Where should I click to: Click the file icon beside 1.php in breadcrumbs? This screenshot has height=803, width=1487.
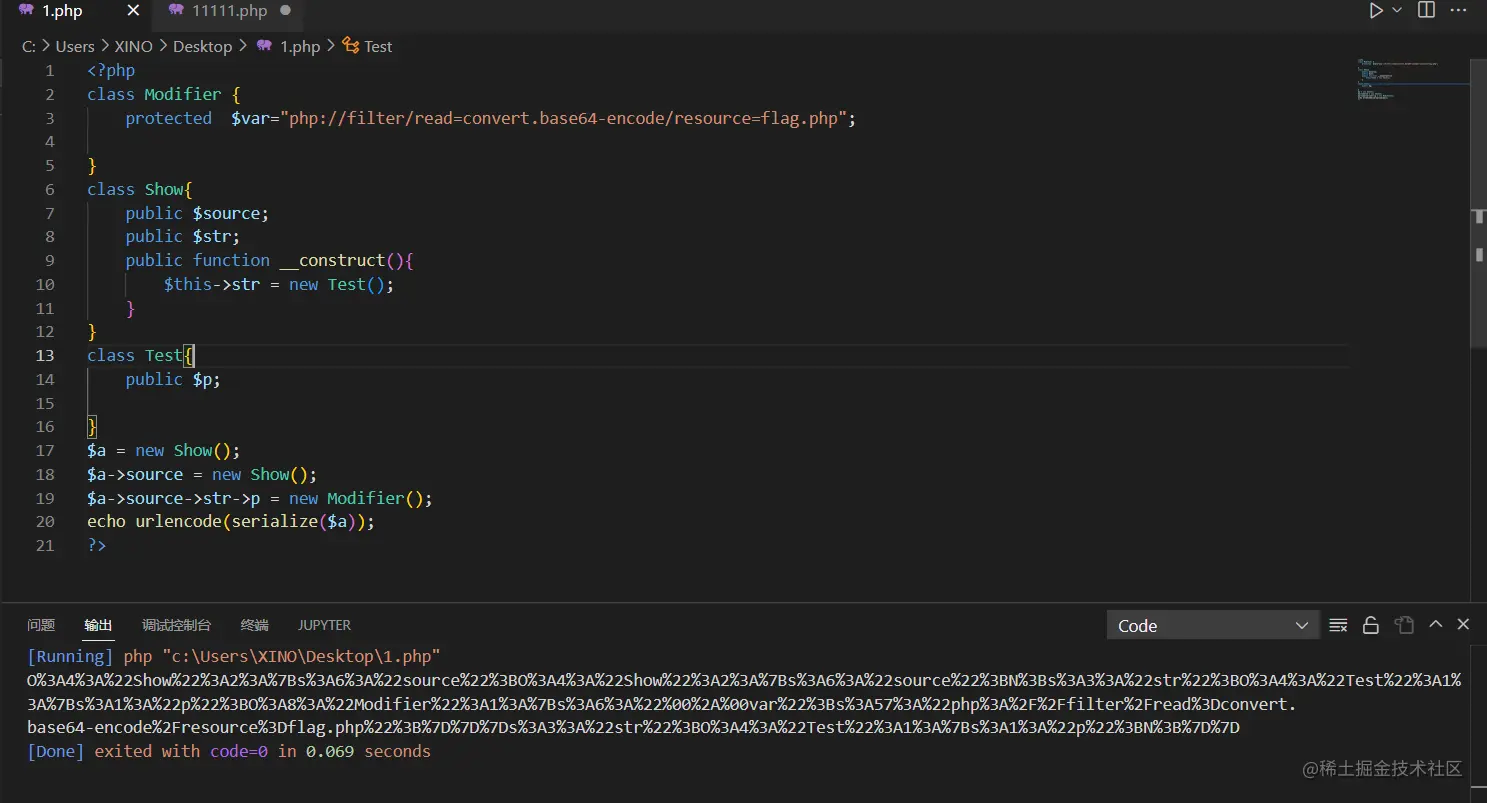(x=264, y=46)
